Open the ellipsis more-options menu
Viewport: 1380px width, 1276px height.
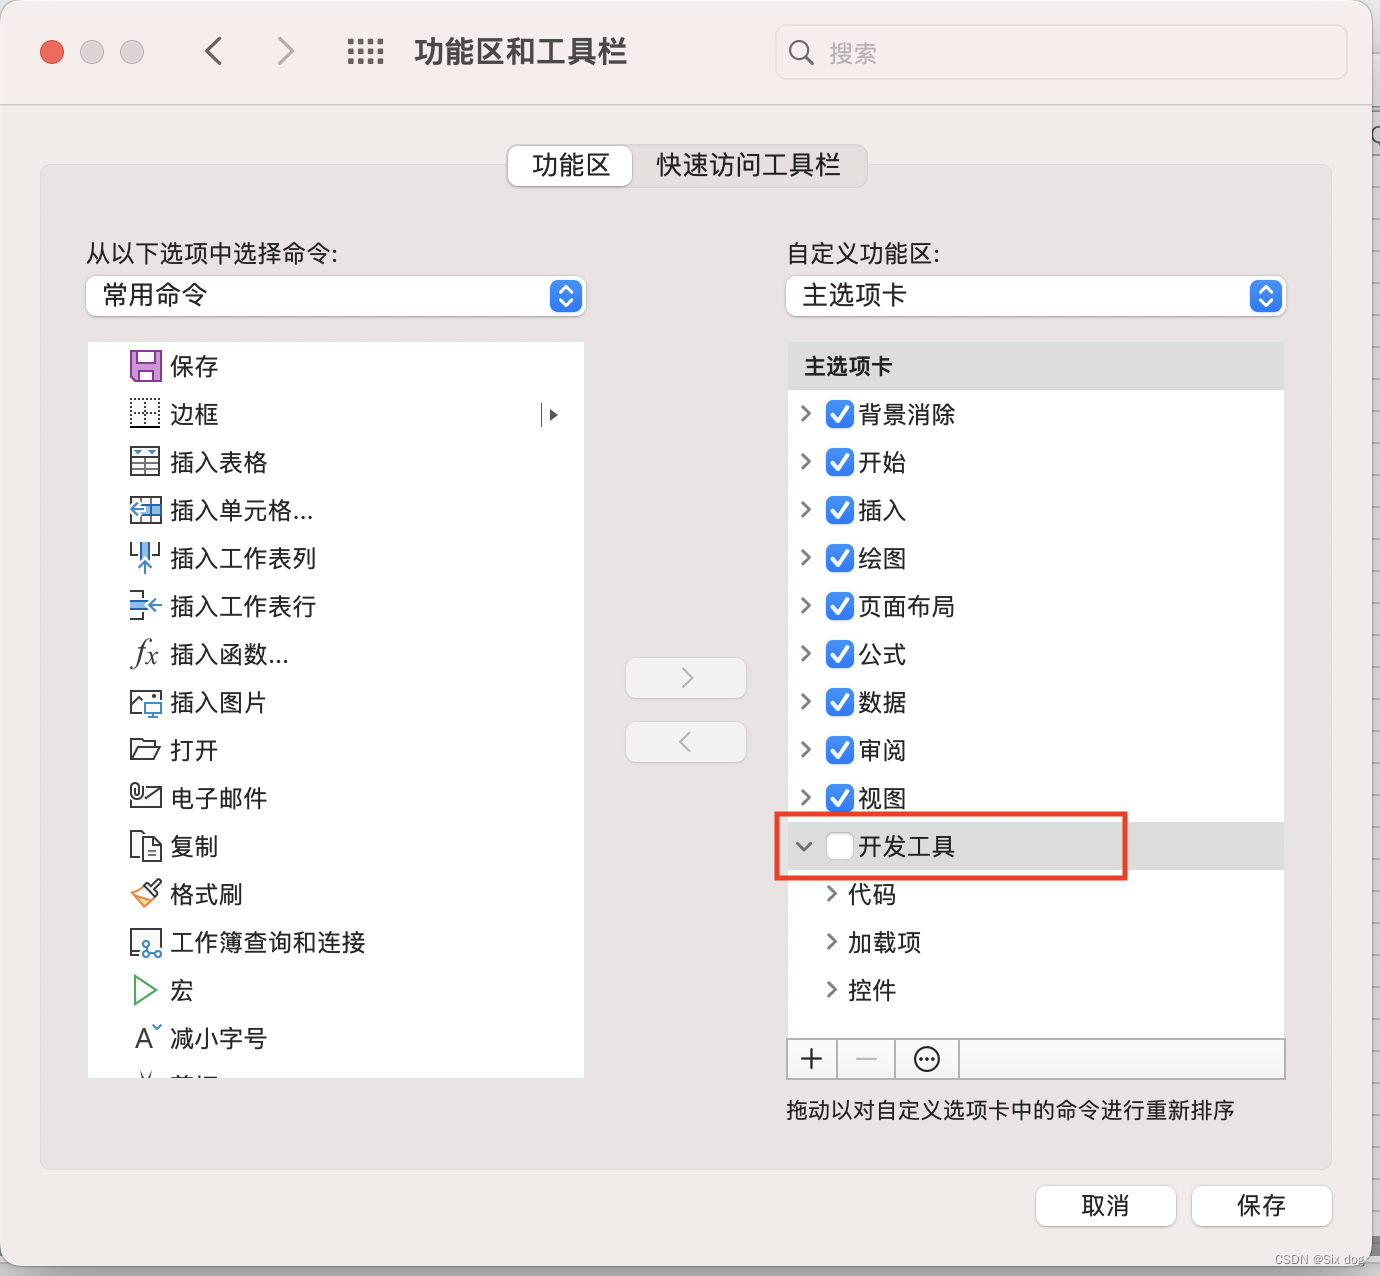(x=927, y=1059)
